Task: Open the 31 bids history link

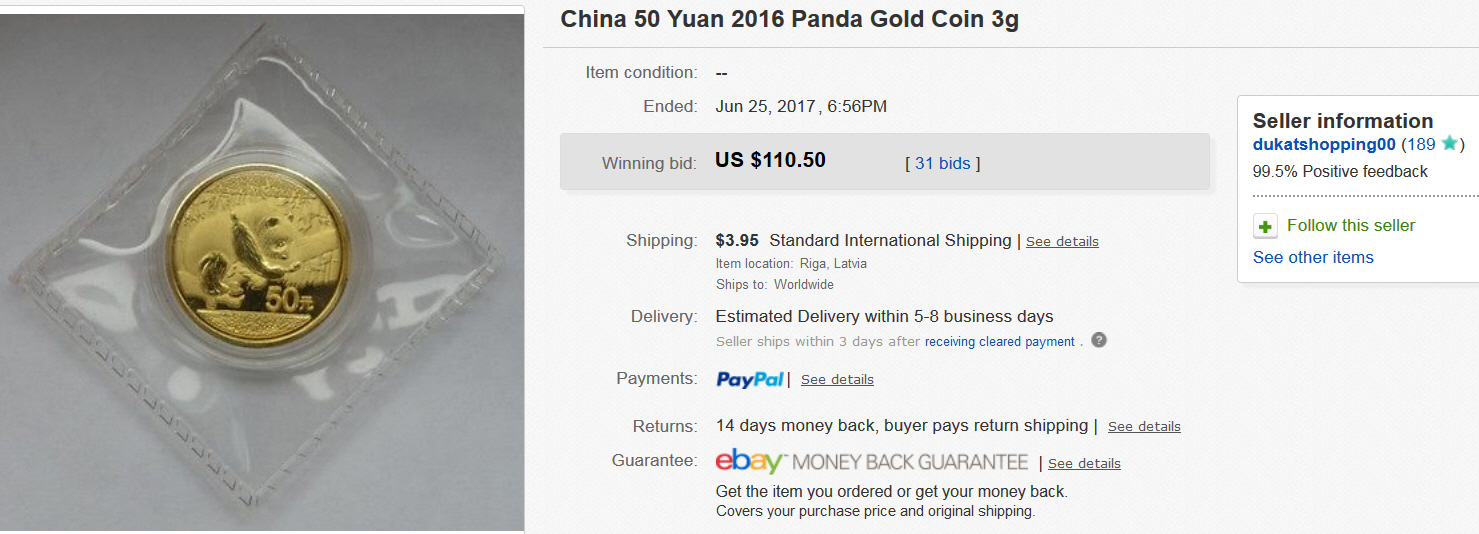Action: coord(942,163)
